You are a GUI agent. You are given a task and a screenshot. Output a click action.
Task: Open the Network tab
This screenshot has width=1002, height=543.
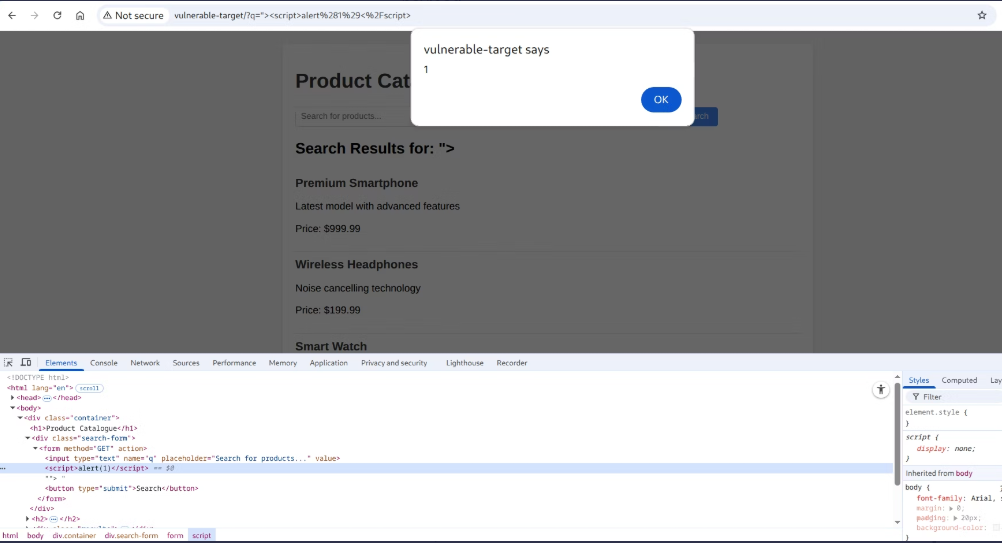click(145, 363)
